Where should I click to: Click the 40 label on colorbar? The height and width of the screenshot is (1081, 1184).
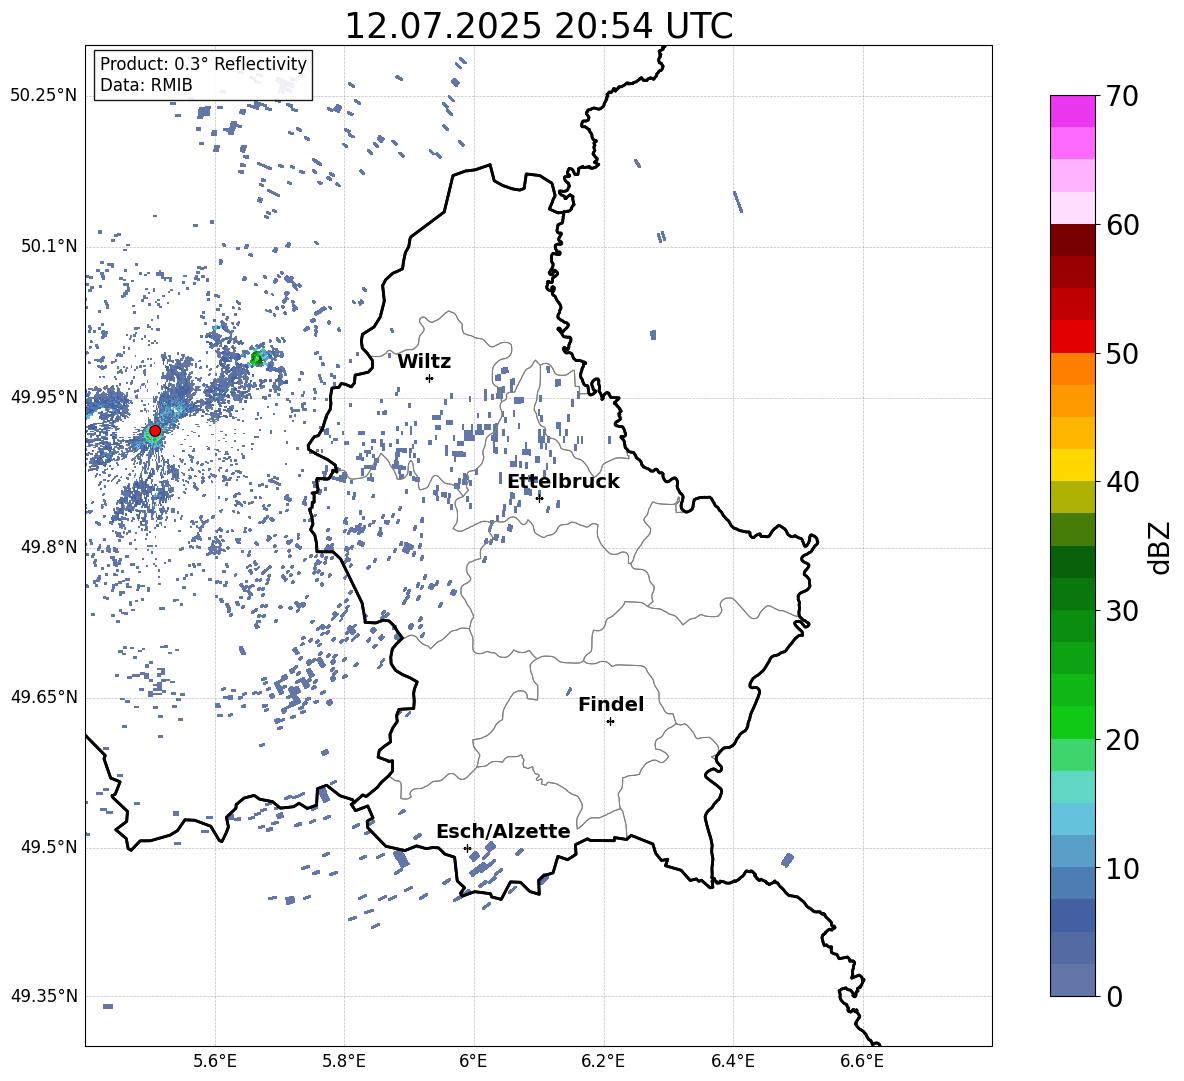1122,482
